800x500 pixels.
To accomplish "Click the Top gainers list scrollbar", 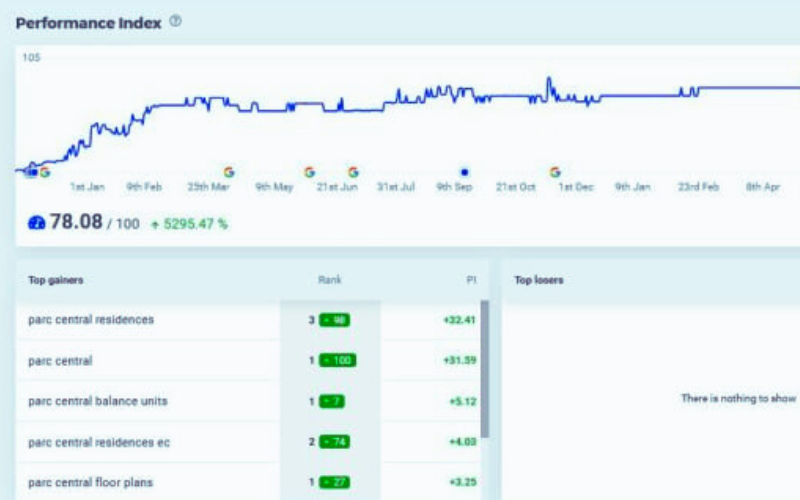I will coord(485,370).
